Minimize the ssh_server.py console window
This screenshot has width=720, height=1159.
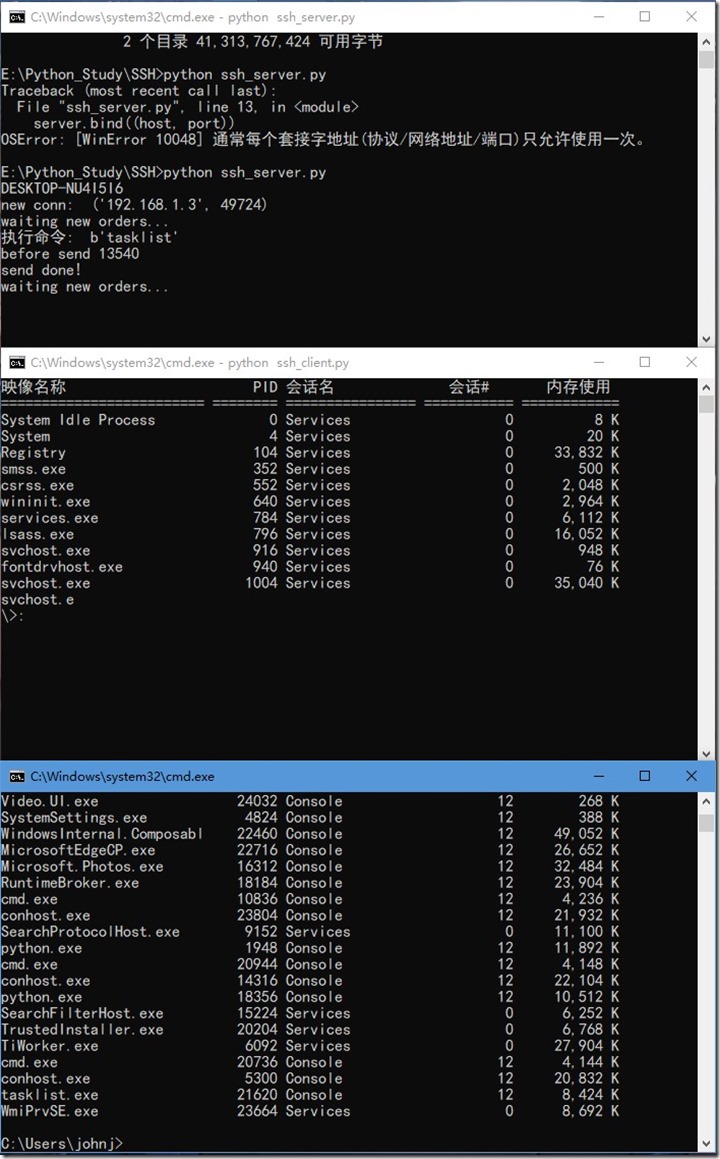[599, 16]
